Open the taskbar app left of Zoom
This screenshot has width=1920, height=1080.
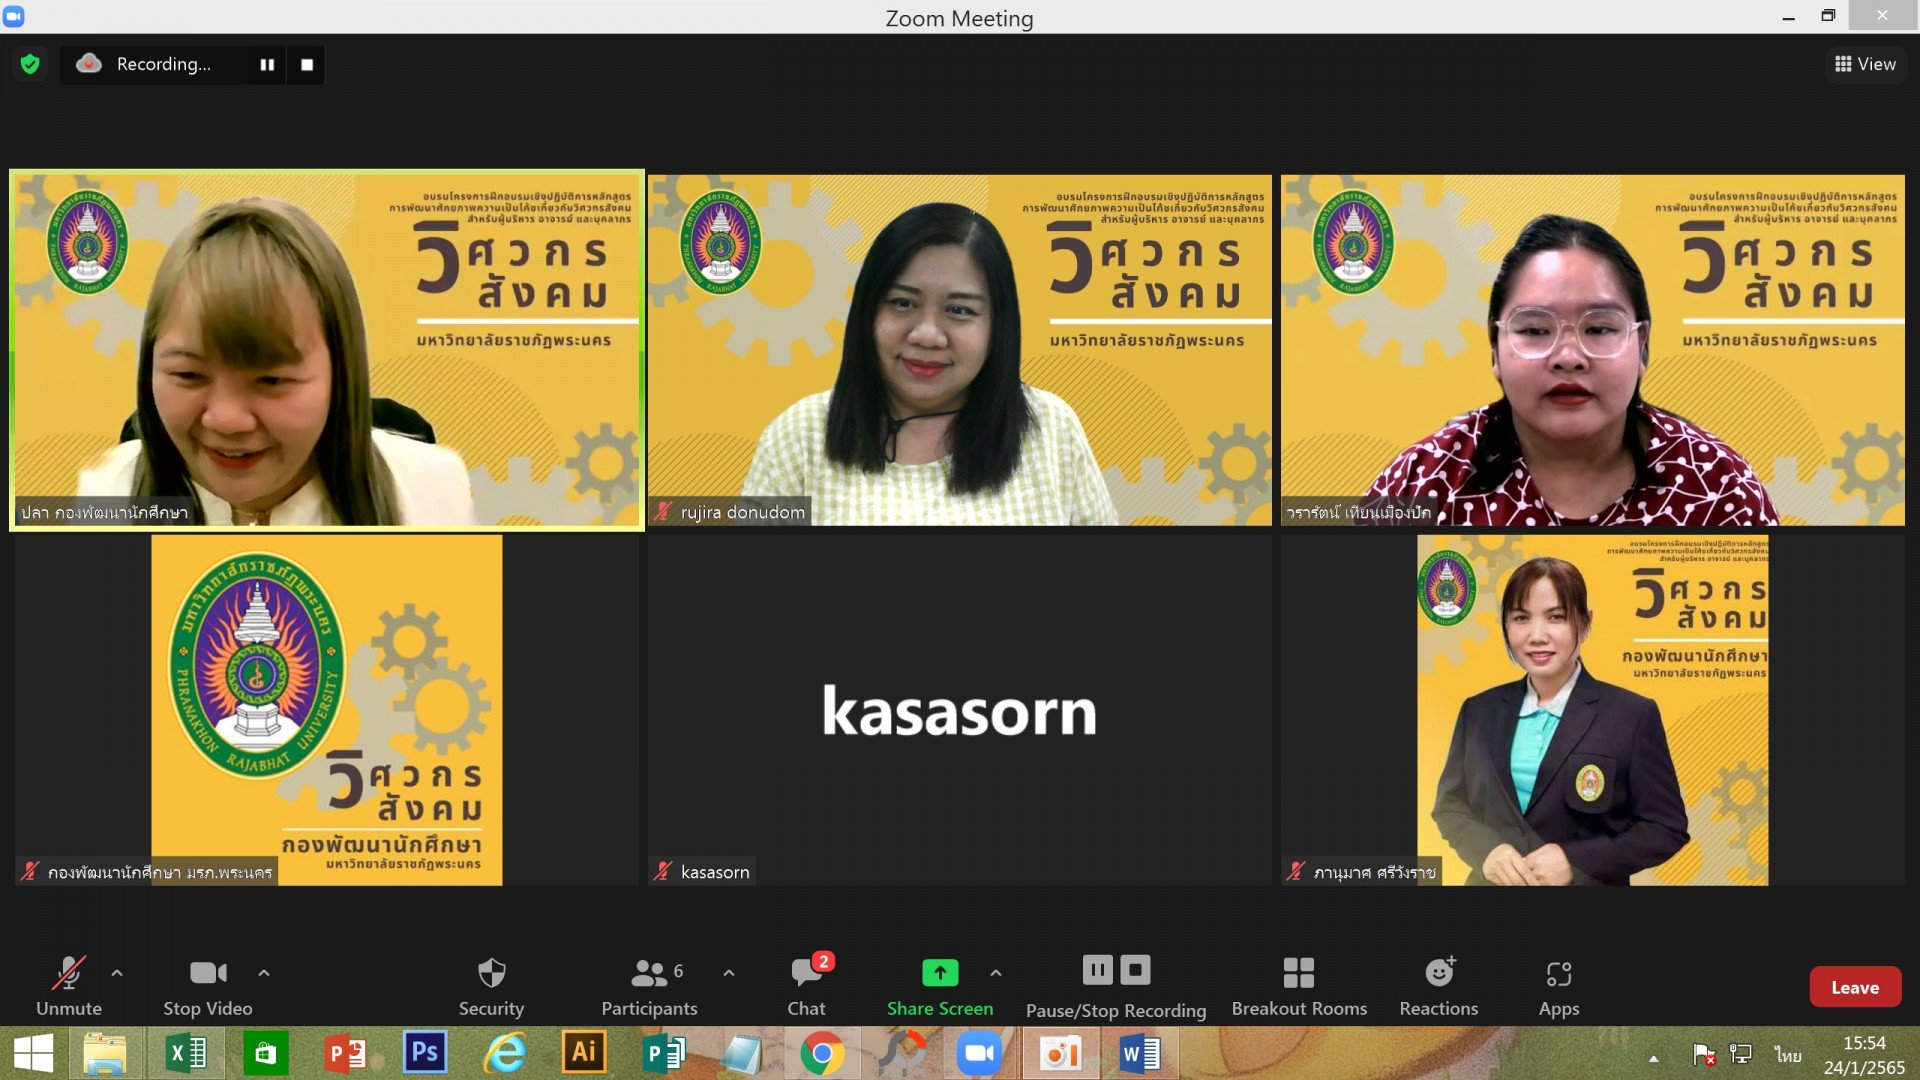click(x=902, y=1054)
